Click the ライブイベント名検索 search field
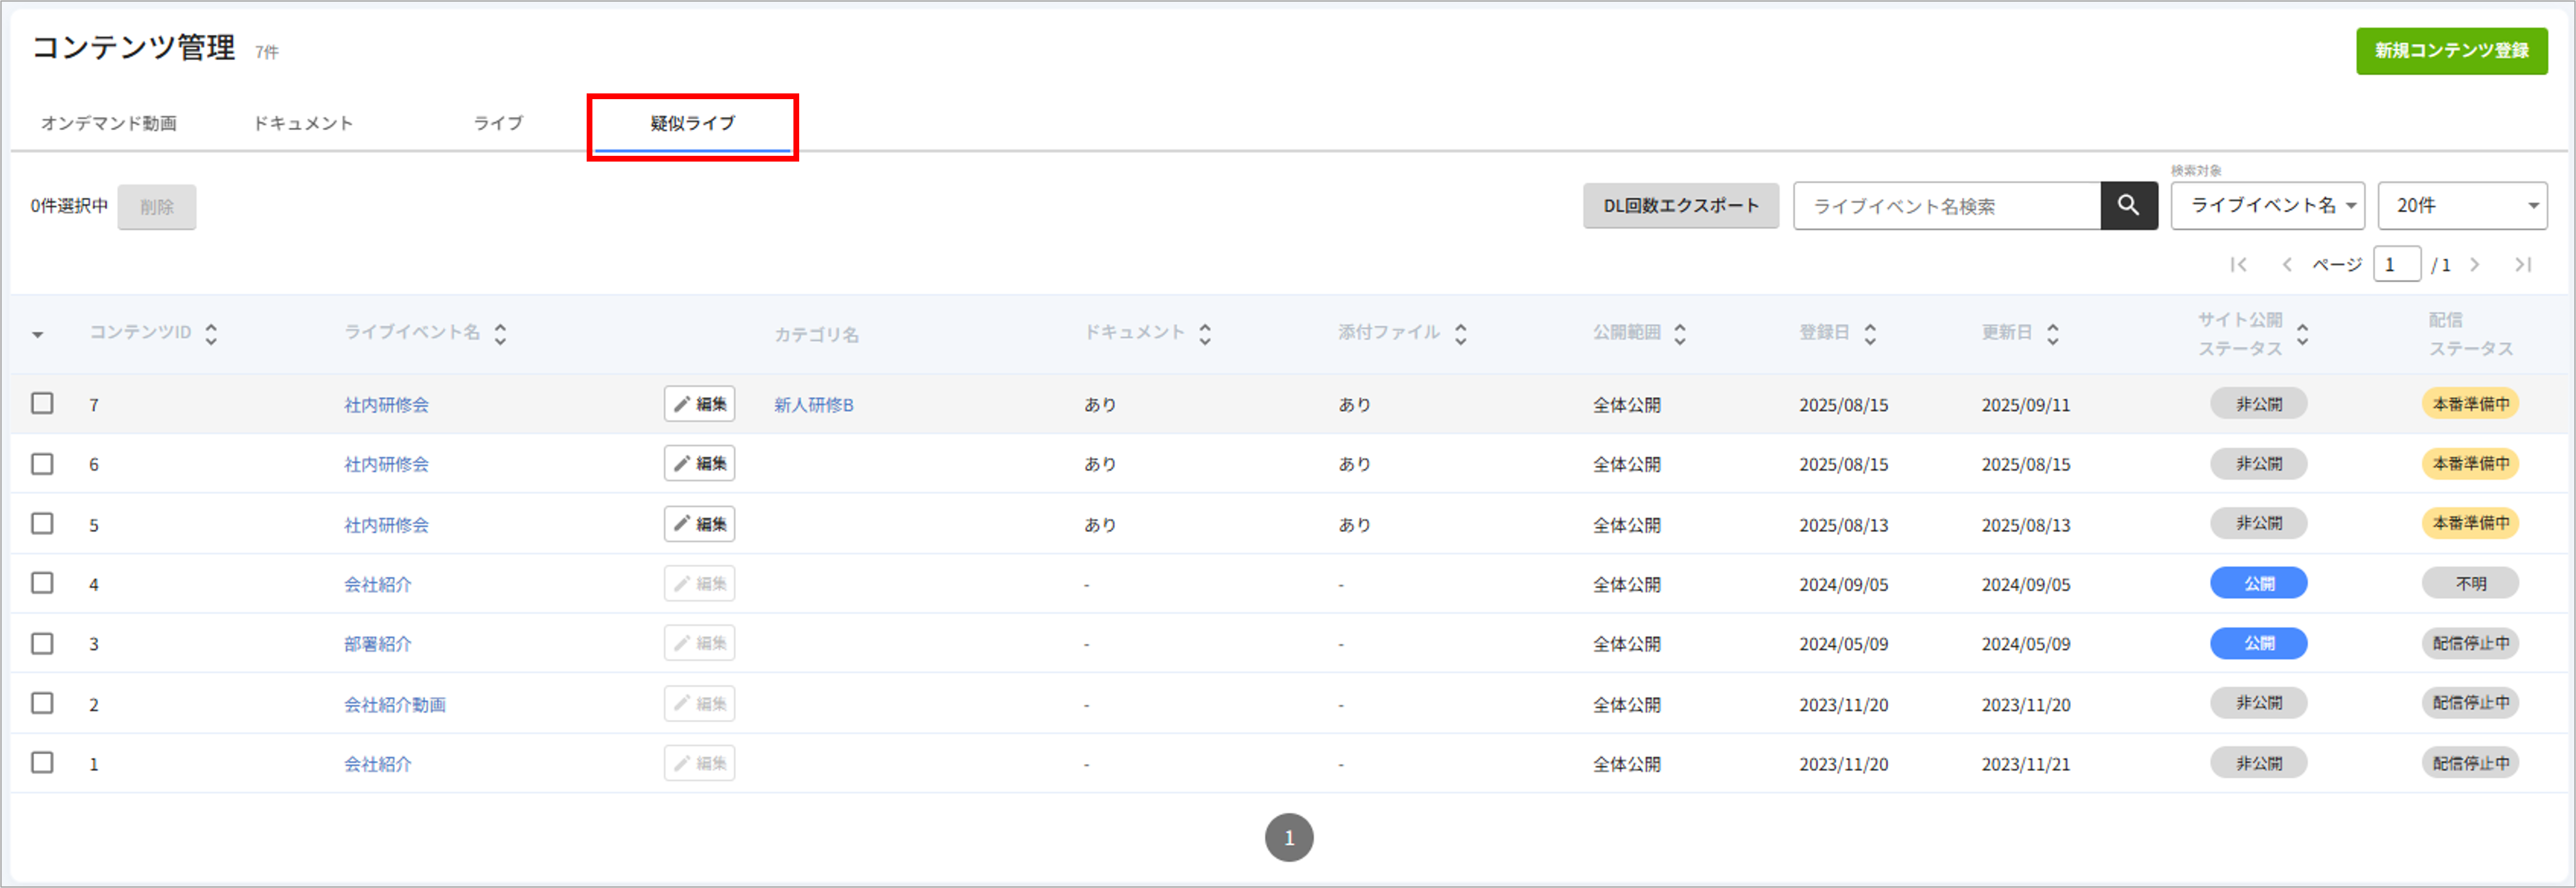Screen dimensions: 2576x888 point(1947,206)
